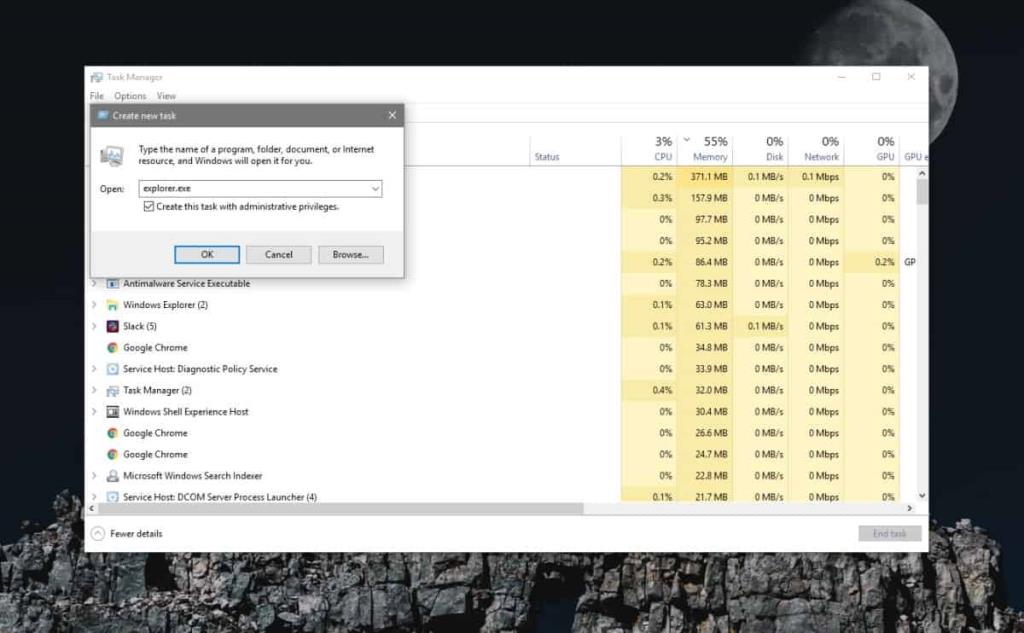Select the Windows Shell Experience Host icon
Screen dimensions: 1024x633
tap(110, 411)
